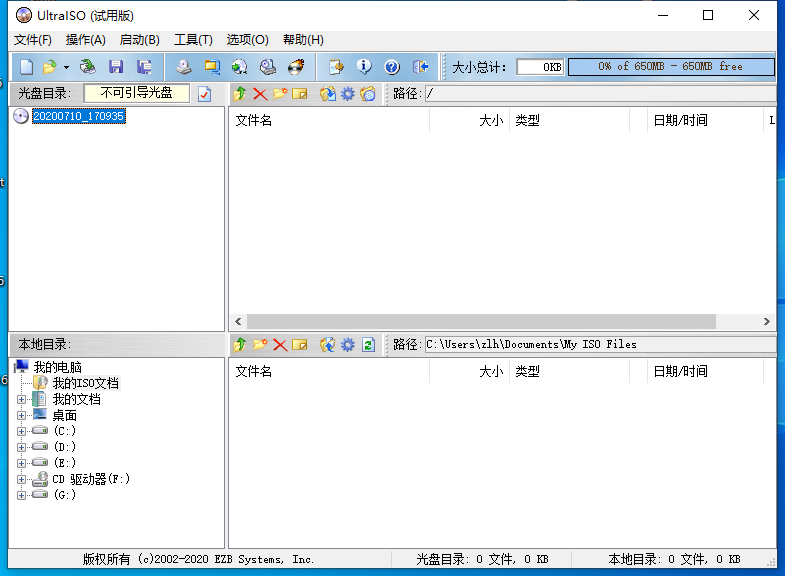
Task: Click the Burn CD/DVD image icon
Action: [296, 67]
